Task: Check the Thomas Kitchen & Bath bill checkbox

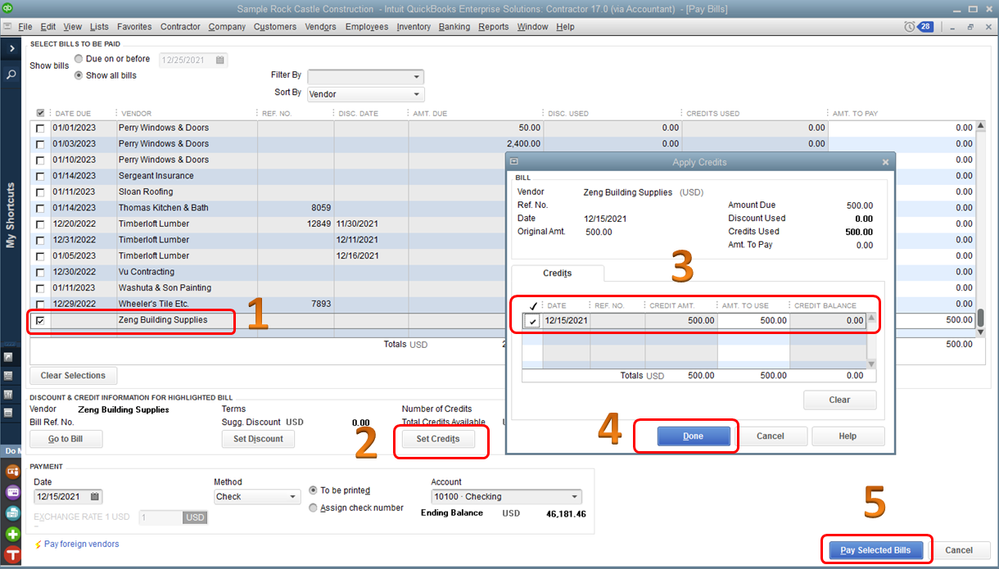Action: (40, 208)
